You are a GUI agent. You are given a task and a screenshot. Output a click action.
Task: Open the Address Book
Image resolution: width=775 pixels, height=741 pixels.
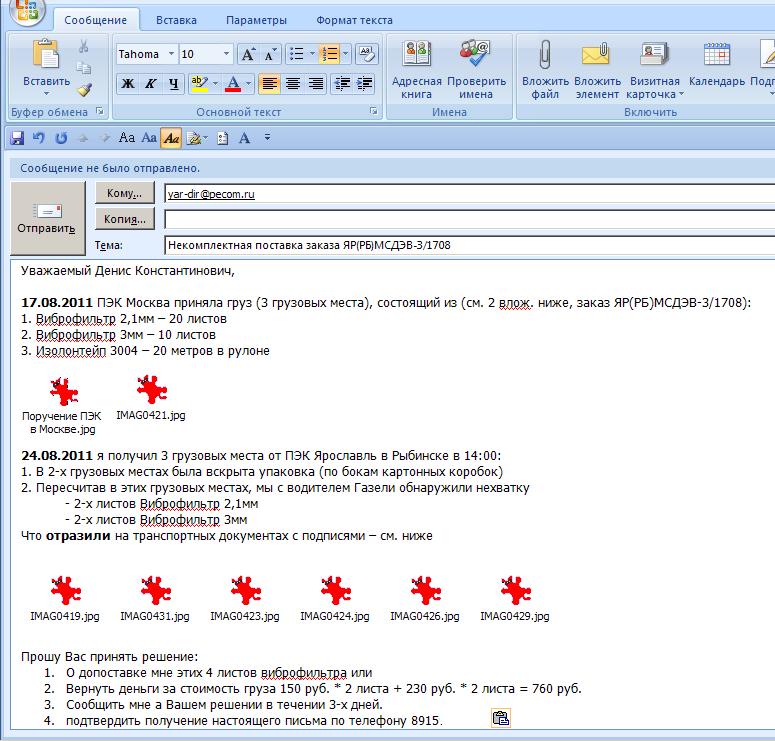[416, 55]
